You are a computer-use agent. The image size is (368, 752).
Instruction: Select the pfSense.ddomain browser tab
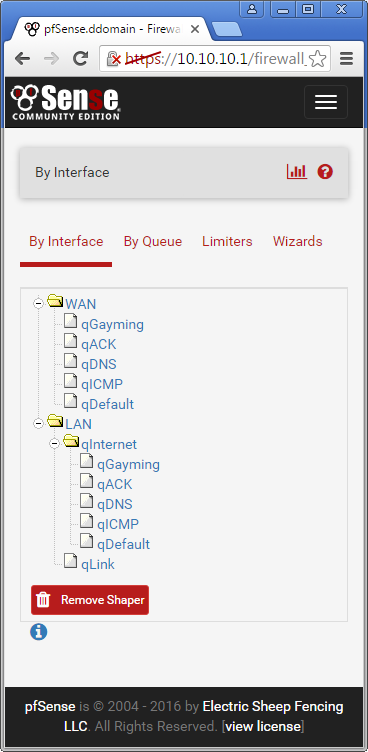pyautogui.click(x=112, y=29)
